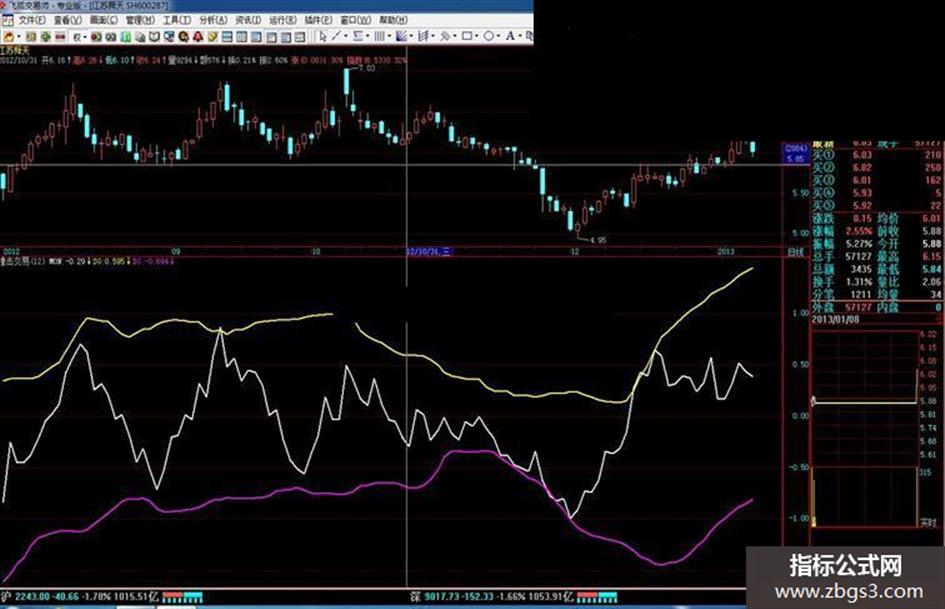
Task: Click the 总手 57127 value
Action: point(858,256)
